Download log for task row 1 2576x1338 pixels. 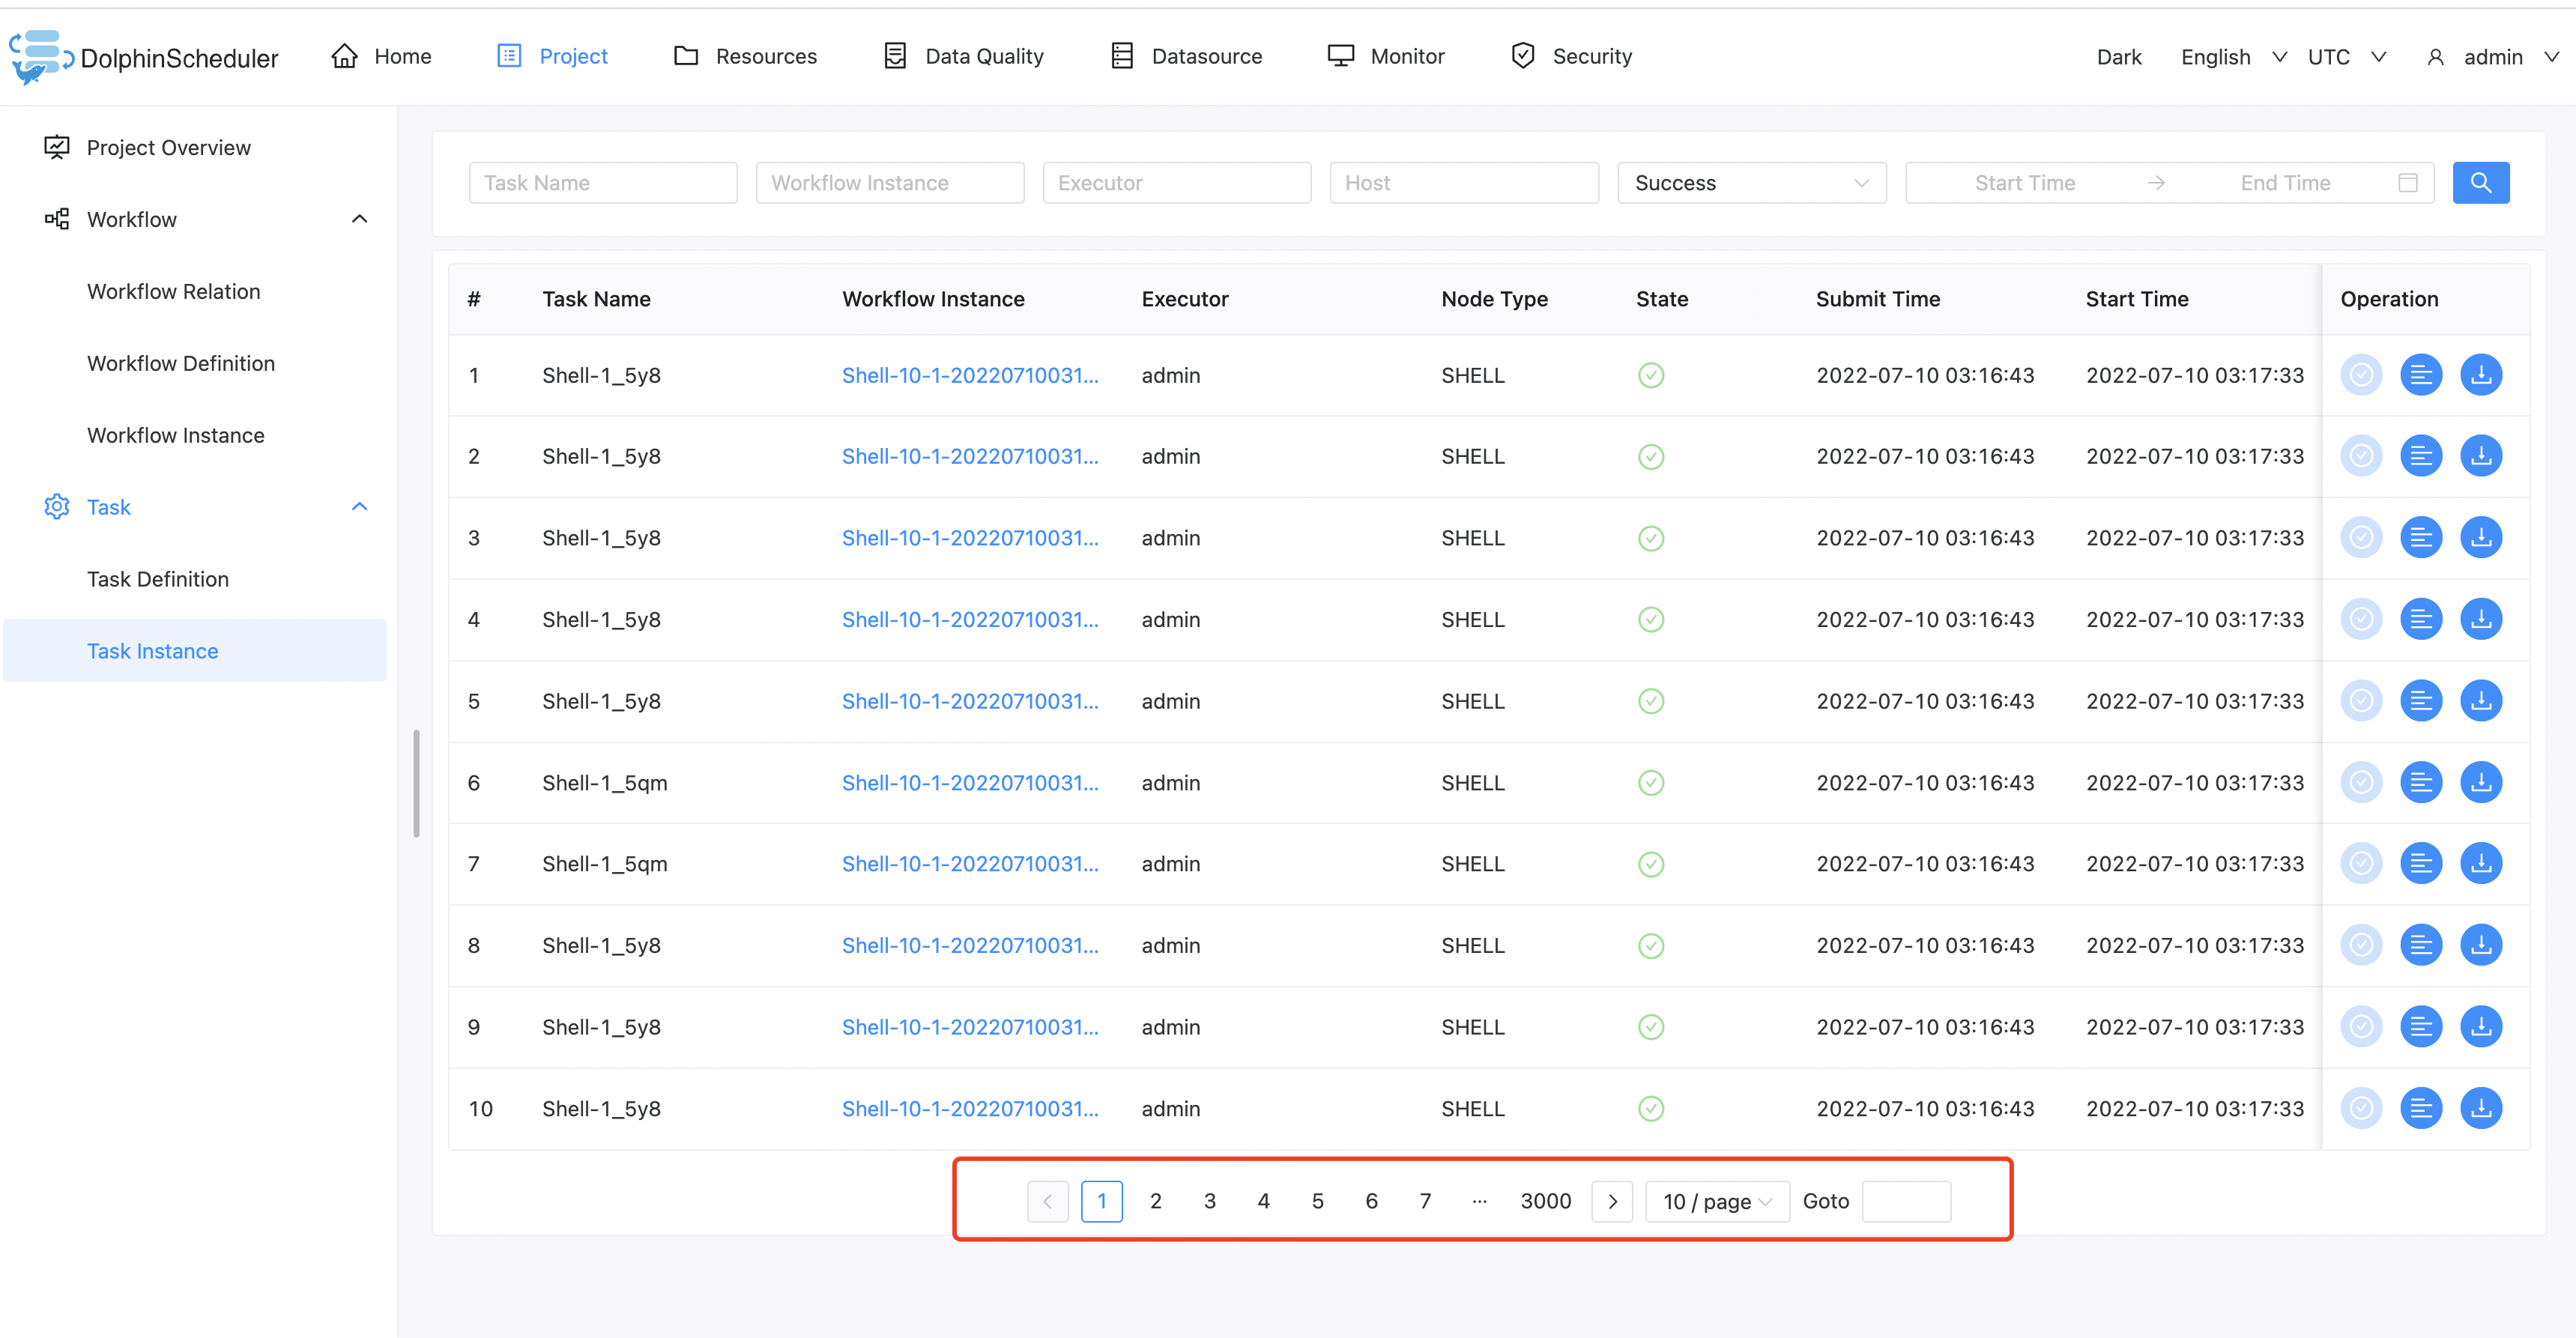(2481, 375)
